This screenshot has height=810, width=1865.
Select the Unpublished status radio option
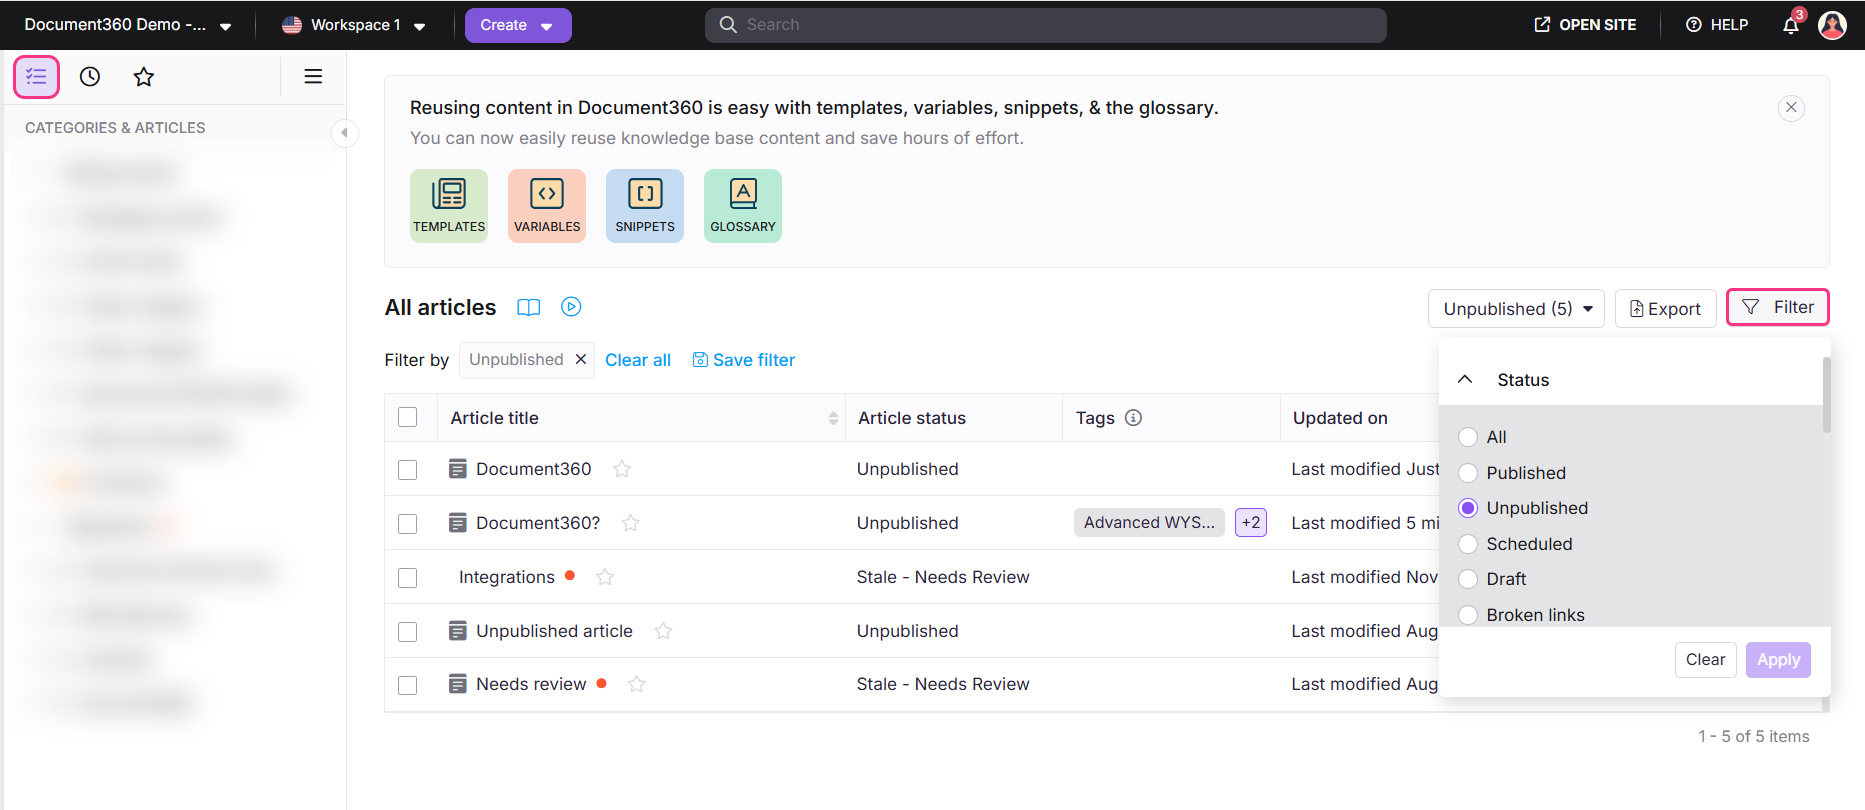(x=1468, y=508)
